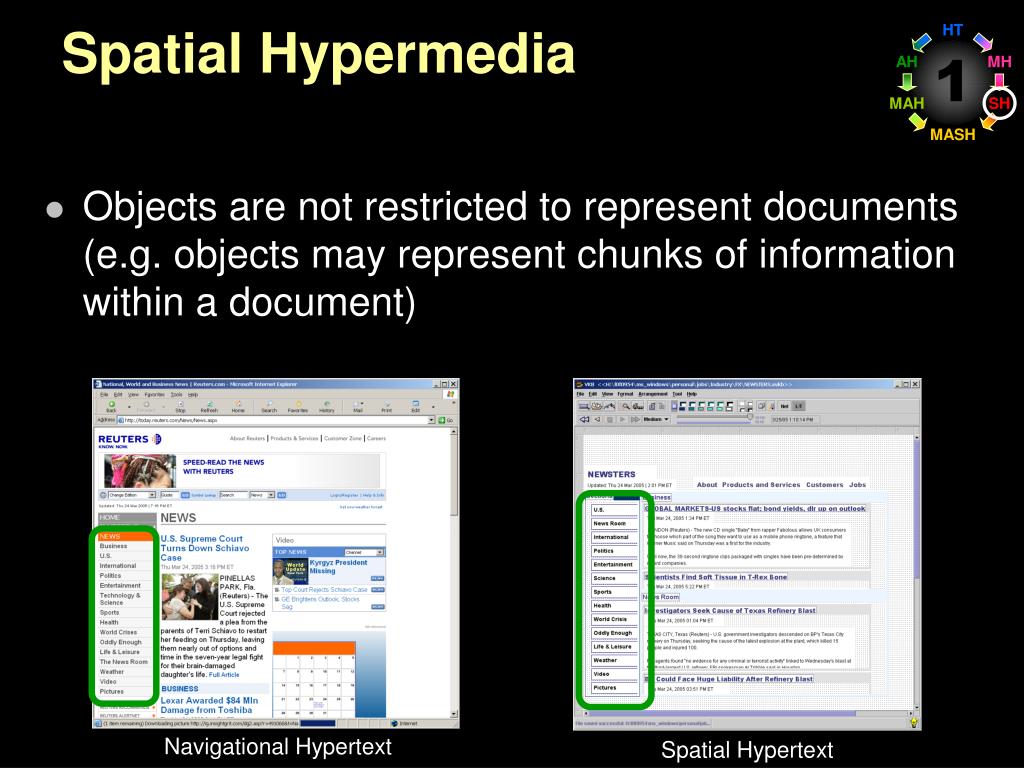This screenshot has width=1024, height=768.
Task: Click the GLOBAL MARKETS-US stocks flat headline
Action: (757, 508)
